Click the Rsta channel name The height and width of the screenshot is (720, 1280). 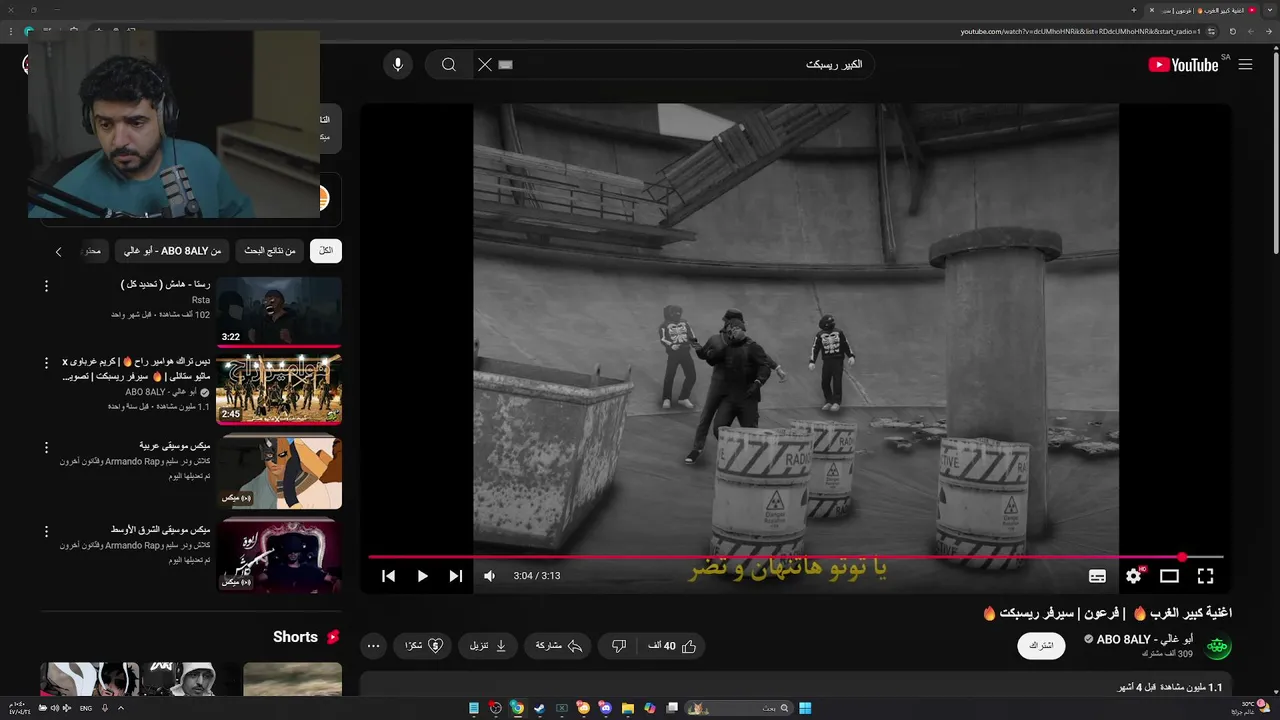201,300
